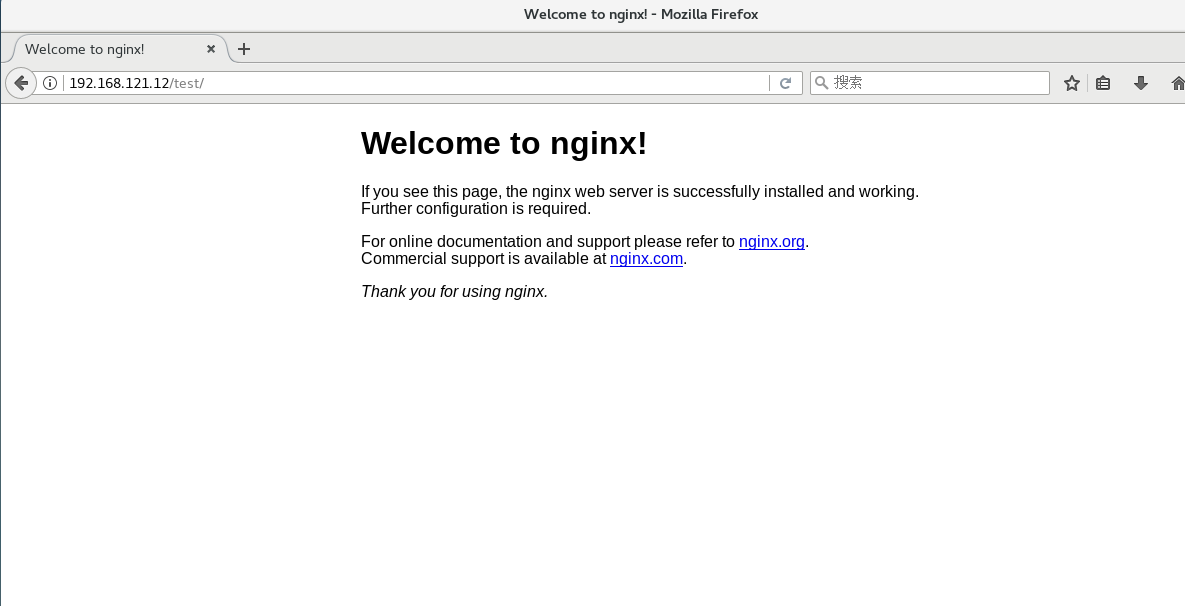Click the Mozilla Firefox window title bar
The image size is (1185, 606).
[592, 14]
